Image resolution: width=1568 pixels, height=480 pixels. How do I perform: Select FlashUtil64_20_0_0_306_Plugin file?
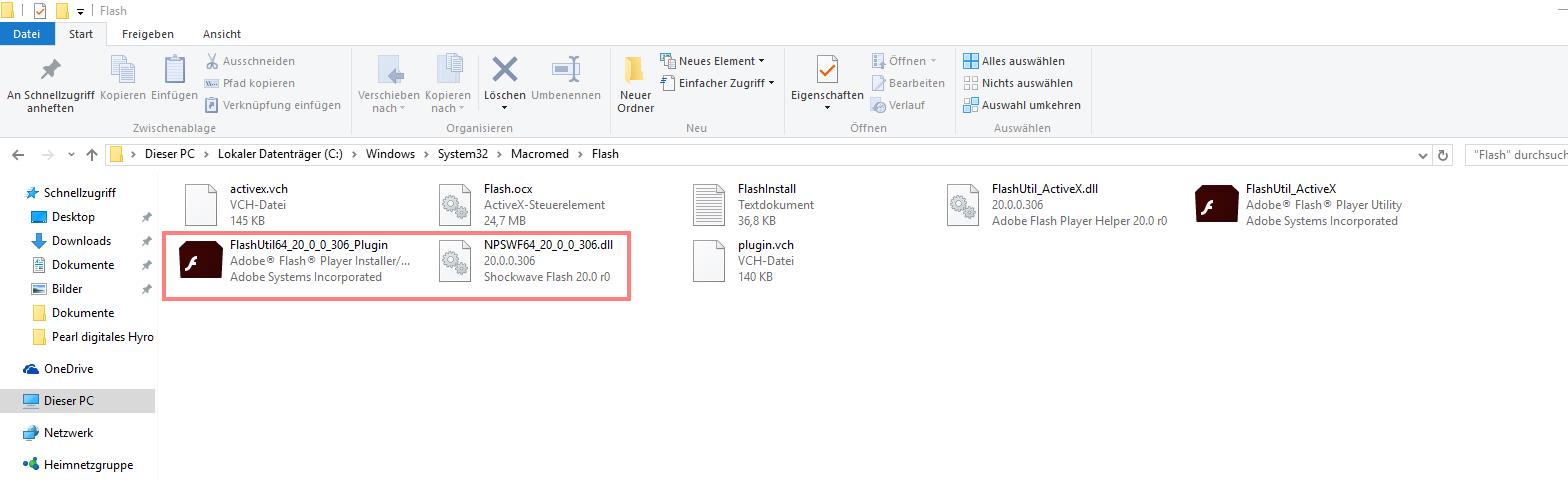point(295,260)
